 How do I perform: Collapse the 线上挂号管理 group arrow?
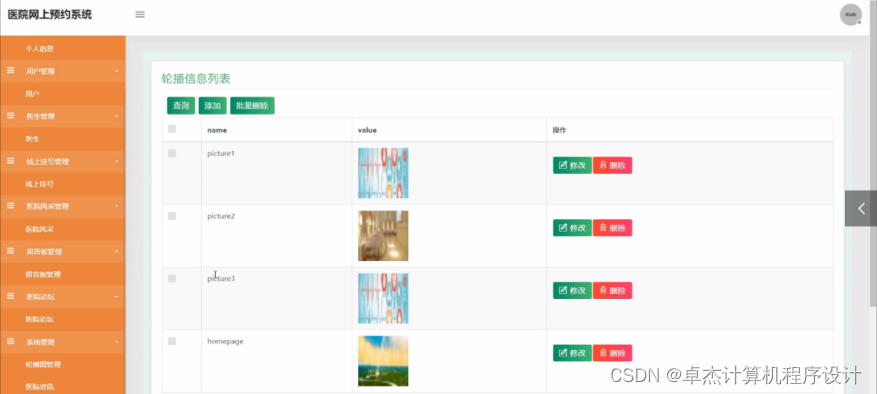coord(116,161)
